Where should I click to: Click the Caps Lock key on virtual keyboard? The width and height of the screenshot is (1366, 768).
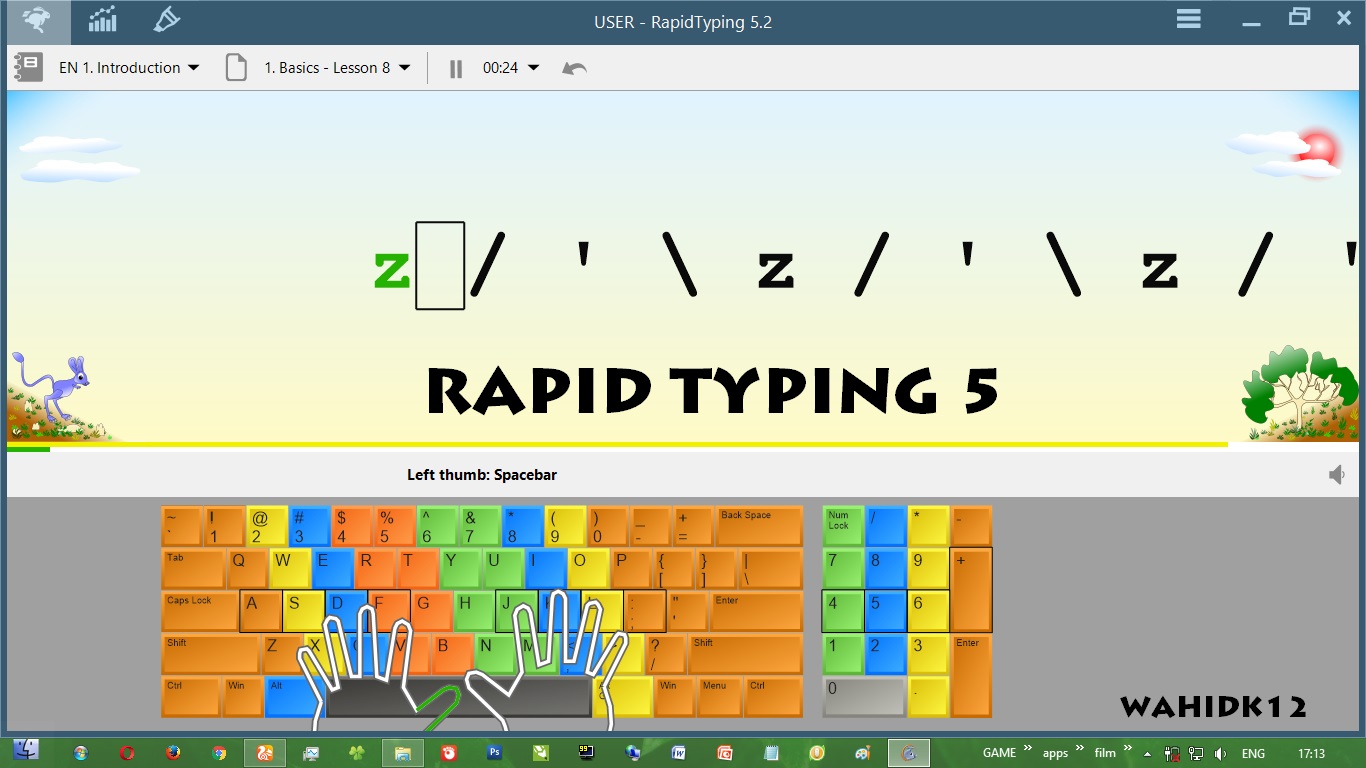198,610
